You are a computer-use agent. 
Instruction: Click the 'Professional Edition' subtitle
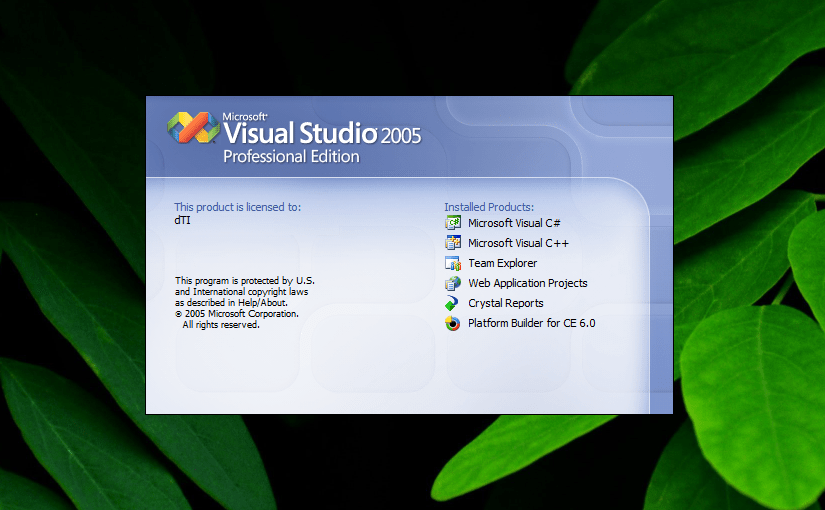(x=291, y=156)
